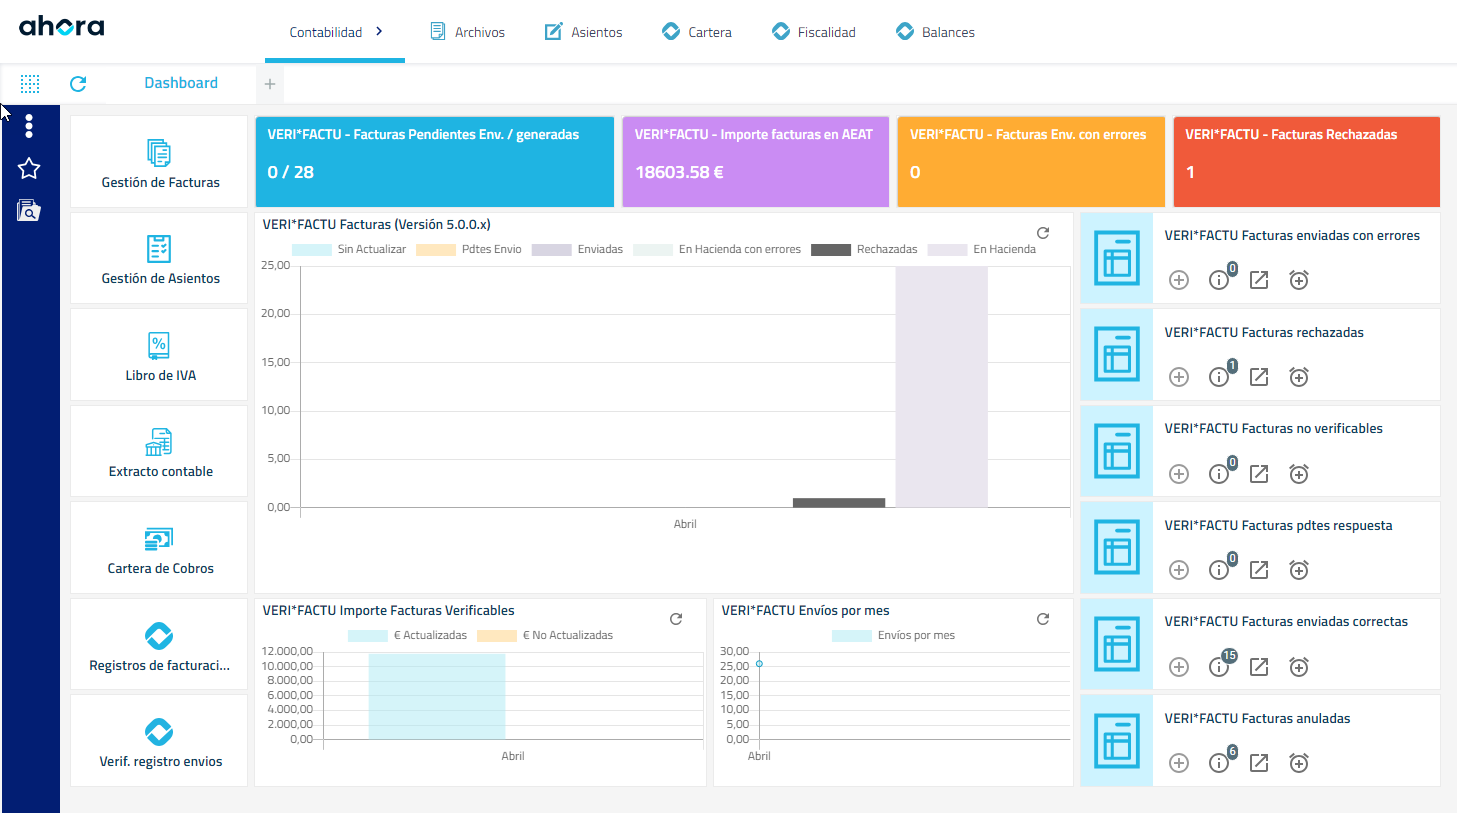This screenshot has width=1457, height=813.
Task: Click the Facturas Env. con errores card
Action: coord(1031,162)
